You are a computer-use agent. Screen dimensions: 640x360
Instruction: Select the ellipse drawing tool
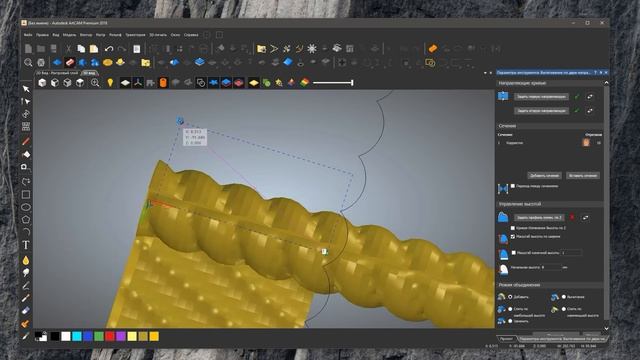26,207
